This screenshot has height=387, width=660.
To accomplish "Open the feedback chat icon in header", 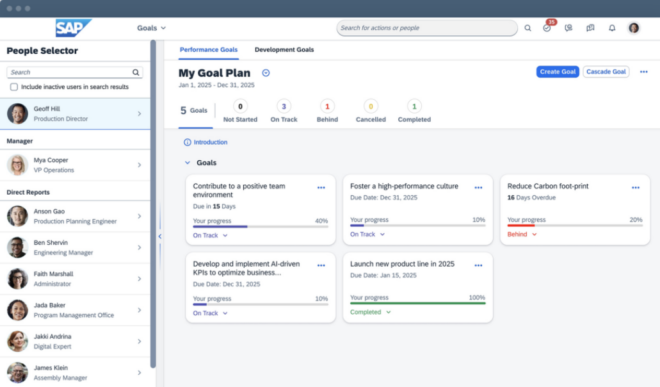I will pyautogui.click(x=590, y=28).
